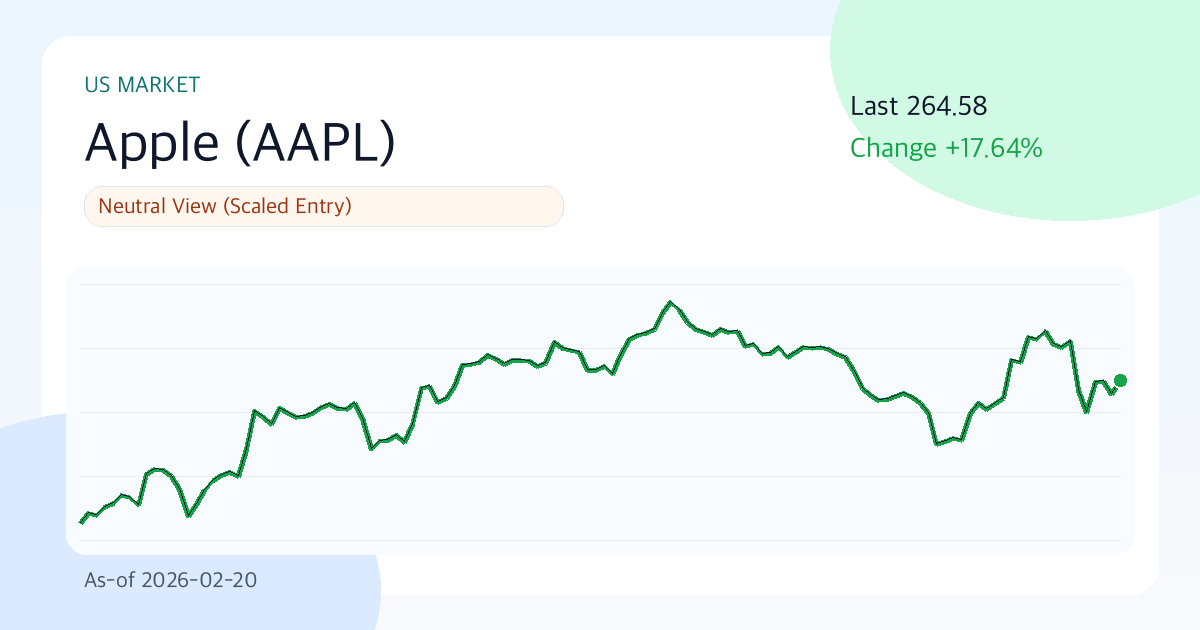Click the green chart endpoint dot
The width and height of the screenshot is (1200, 630).
pos(1121,380)
